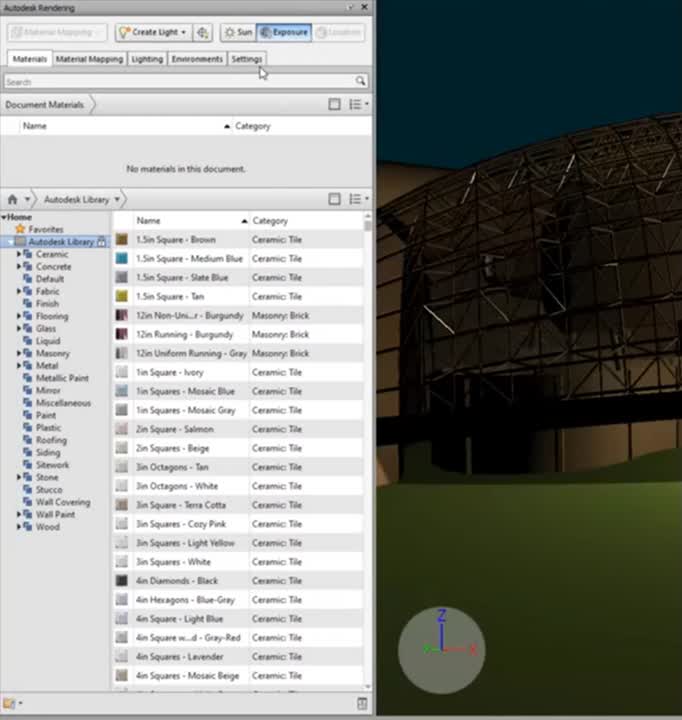Sort library list by Category column
Screen dimensions: 682x720
[305, 221]
